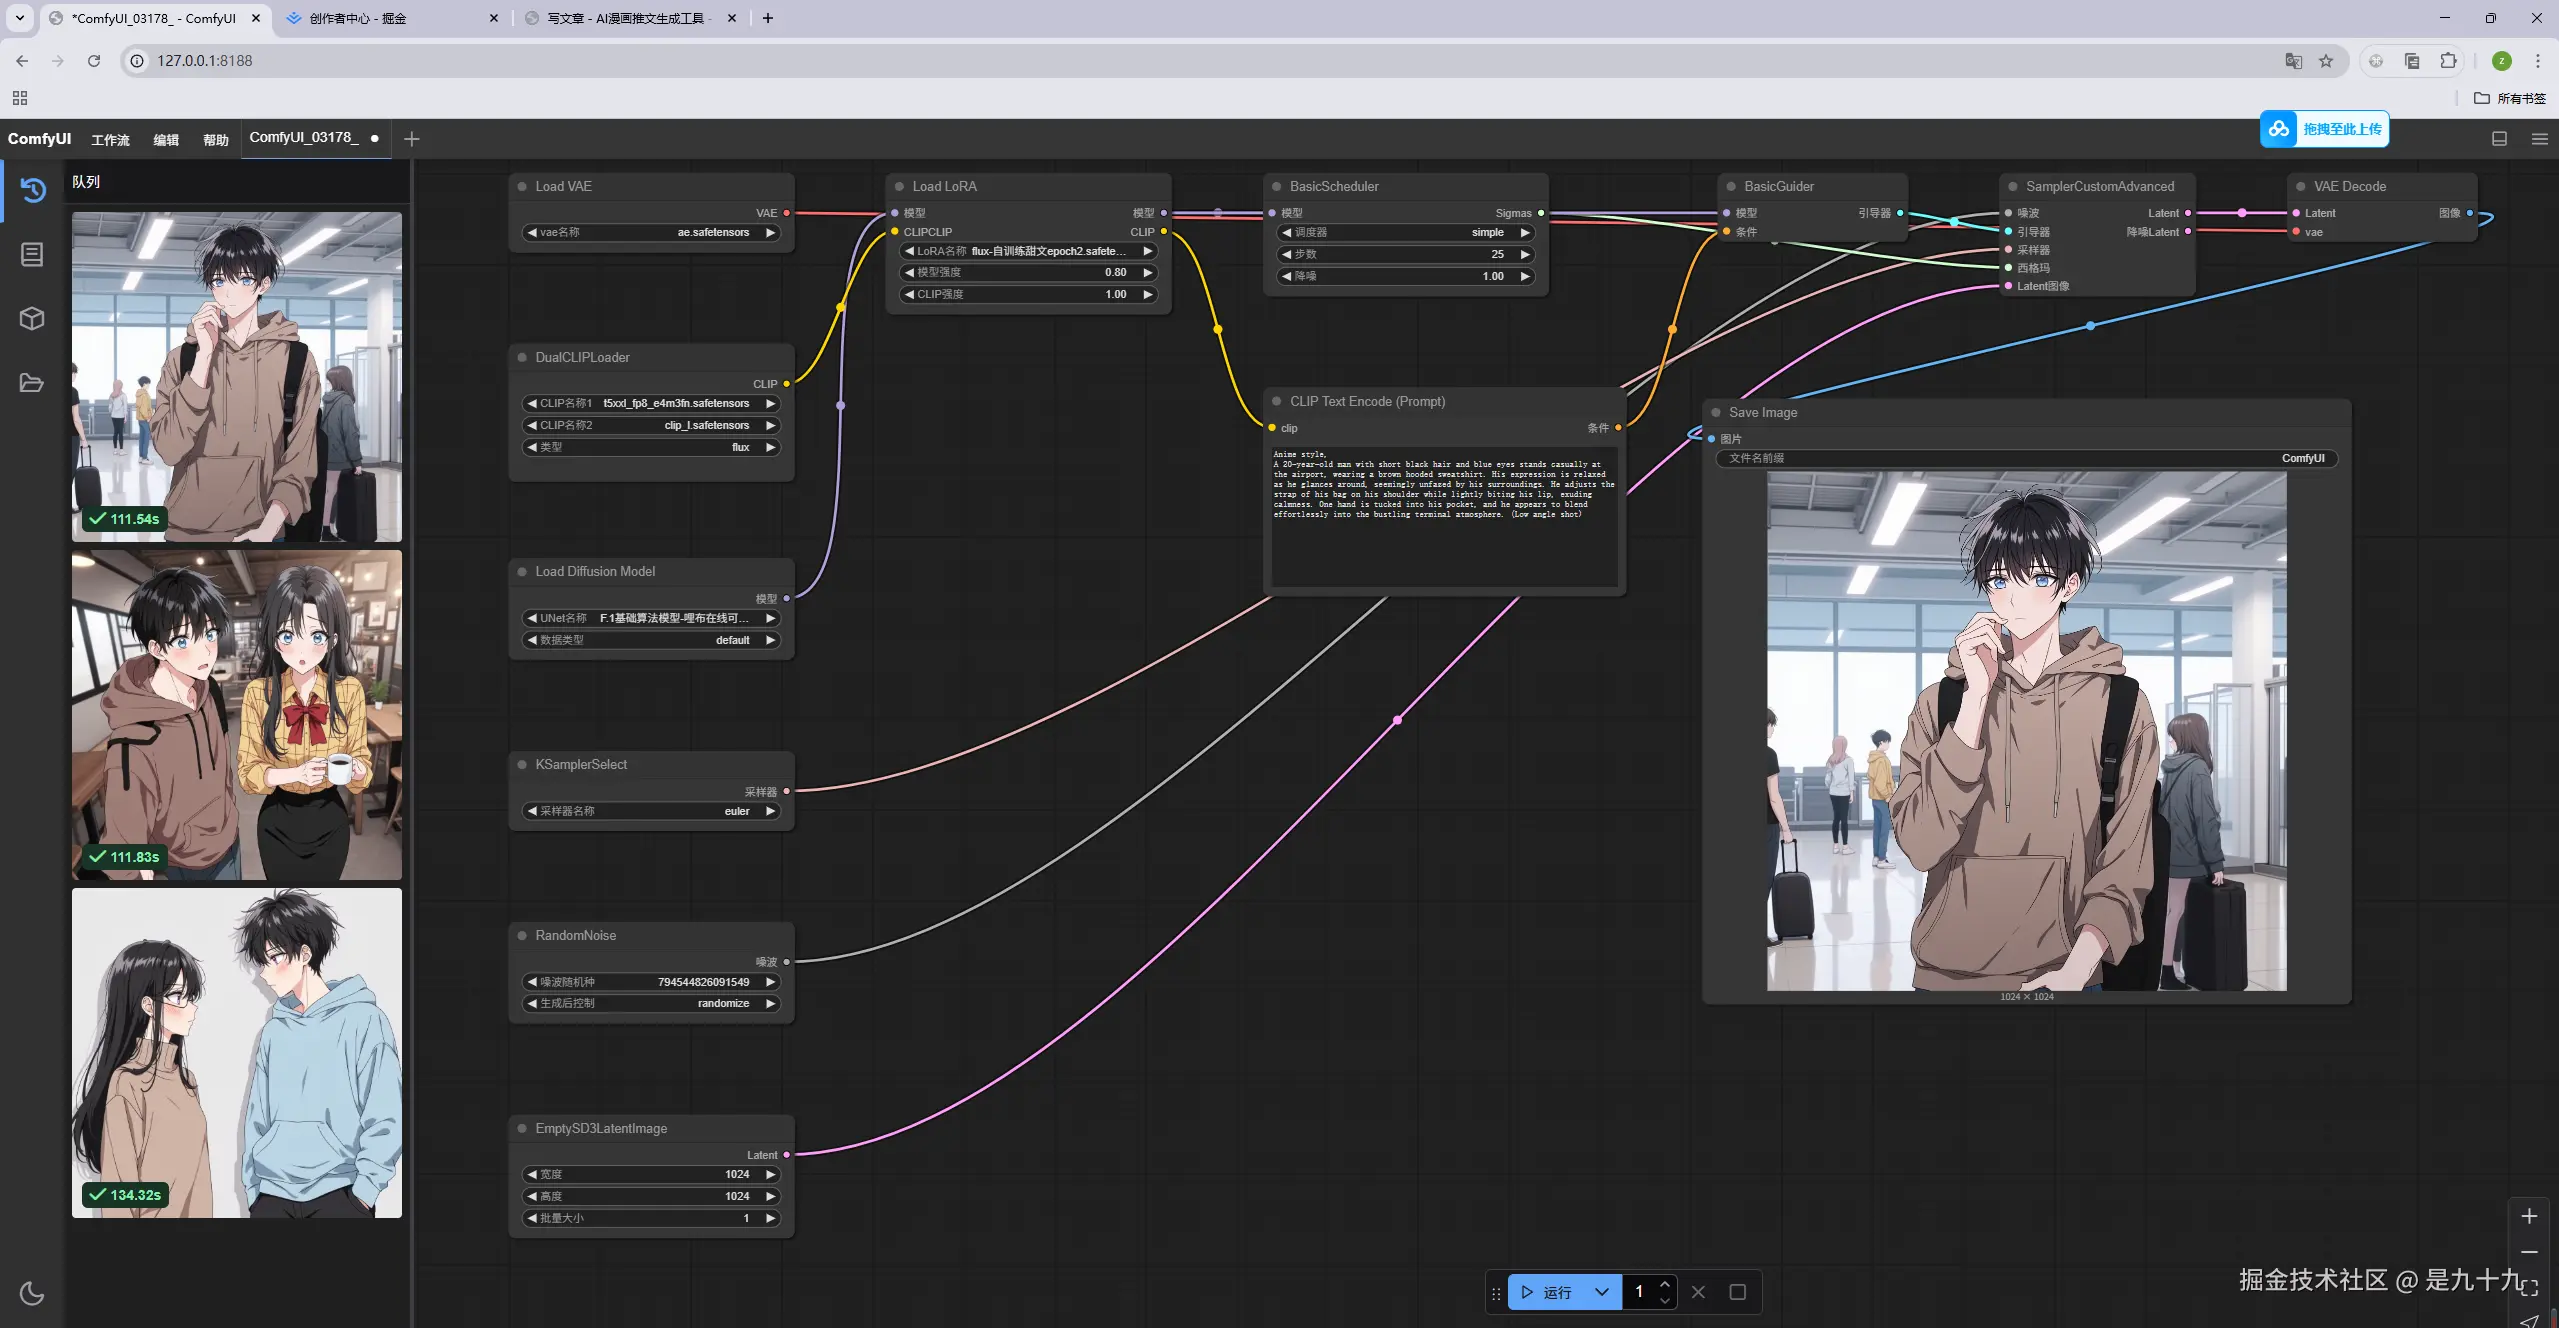The image size is (2559, 1328).
Task: Open the workflows folder sidebar icon
Action: click(x=32, y=383)
